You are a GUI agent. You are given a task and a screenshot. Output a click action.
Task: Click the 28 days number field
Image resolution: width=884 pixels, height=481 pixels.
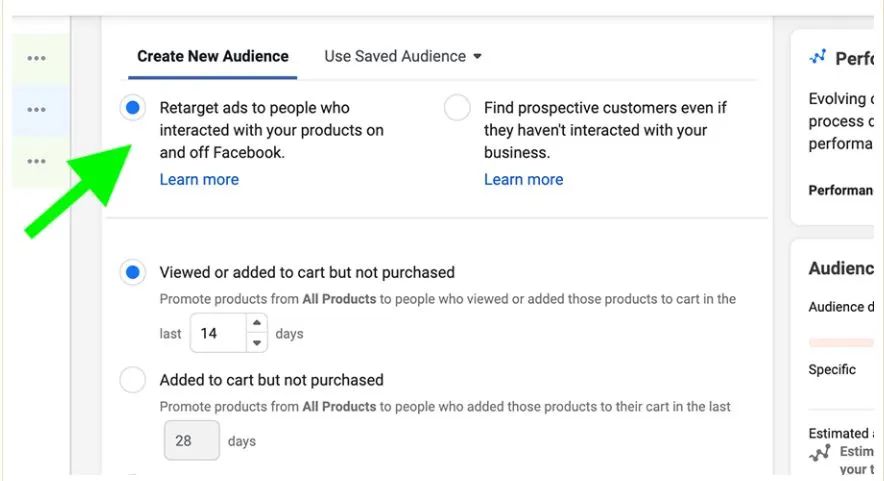click(192, 440)
